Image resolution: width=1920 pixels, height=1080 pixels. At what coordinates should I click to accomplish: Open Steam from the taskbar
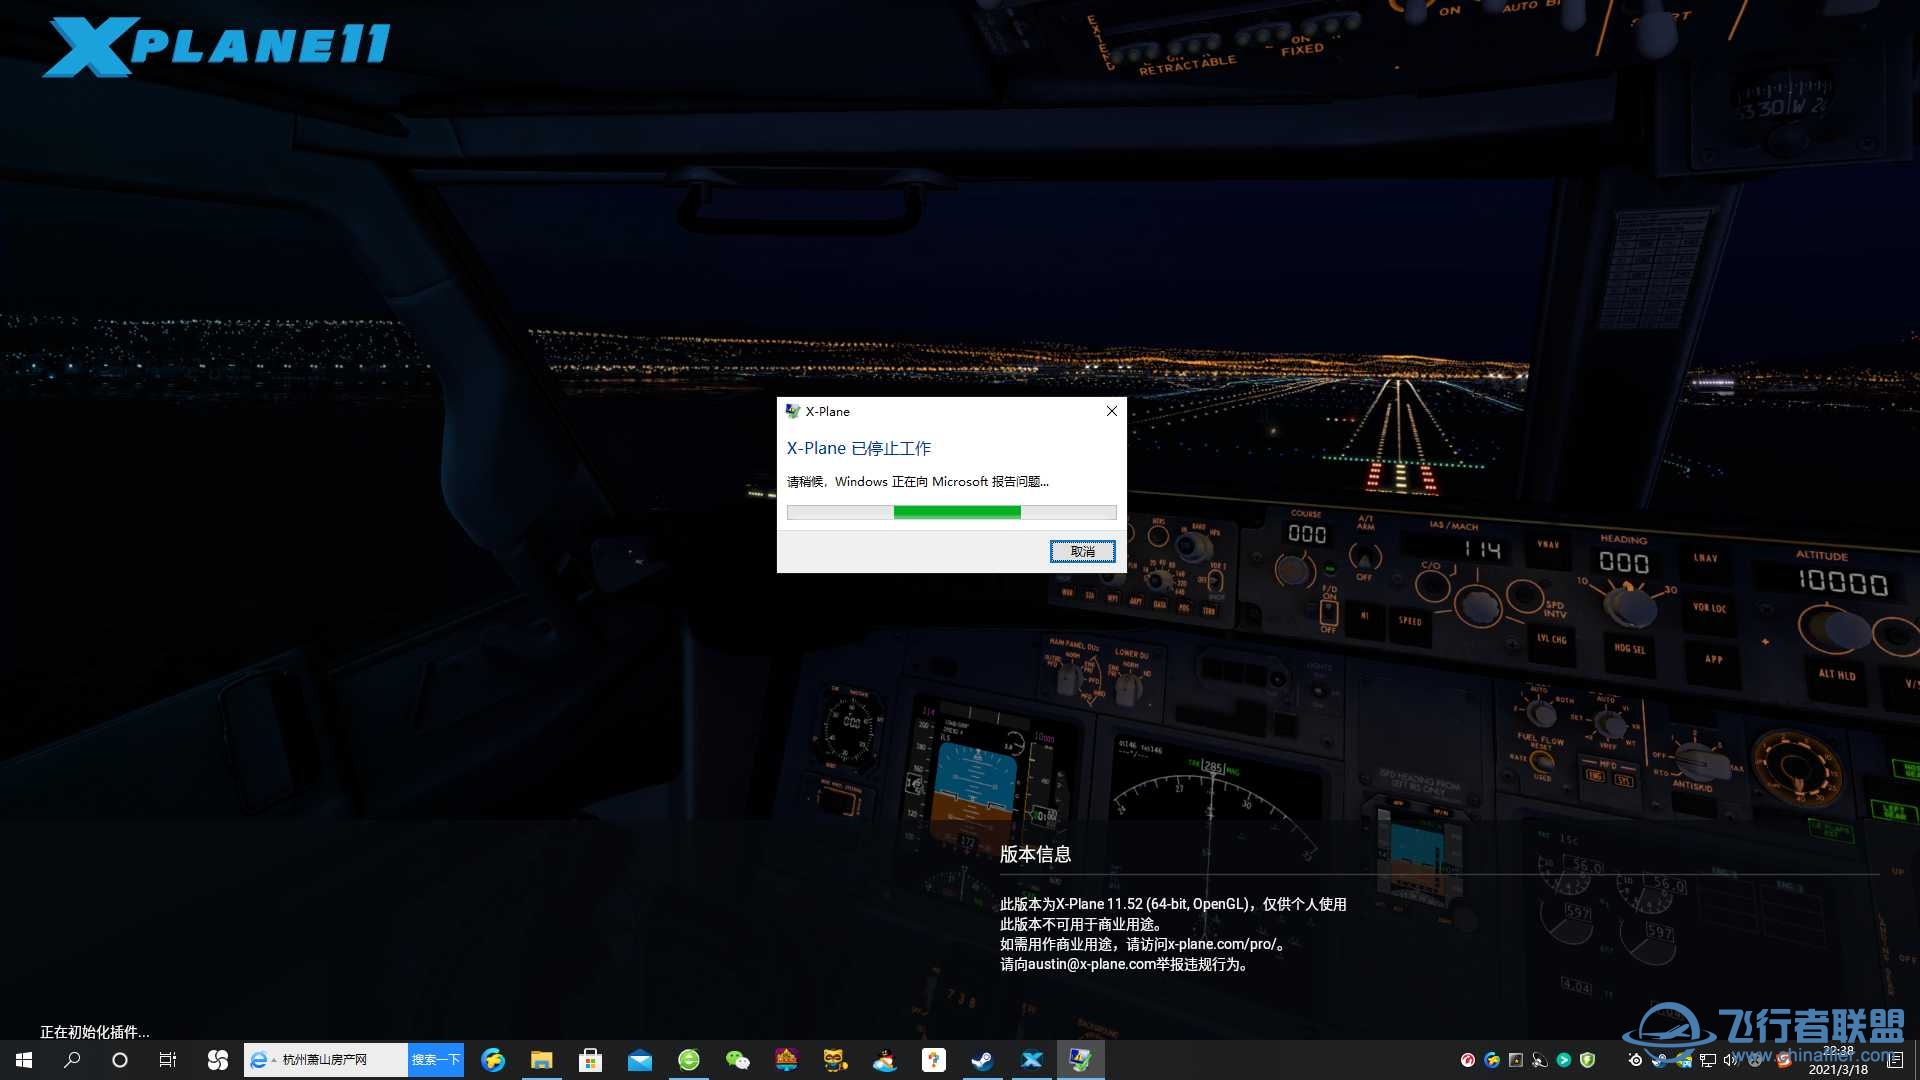pos(983,1060)
